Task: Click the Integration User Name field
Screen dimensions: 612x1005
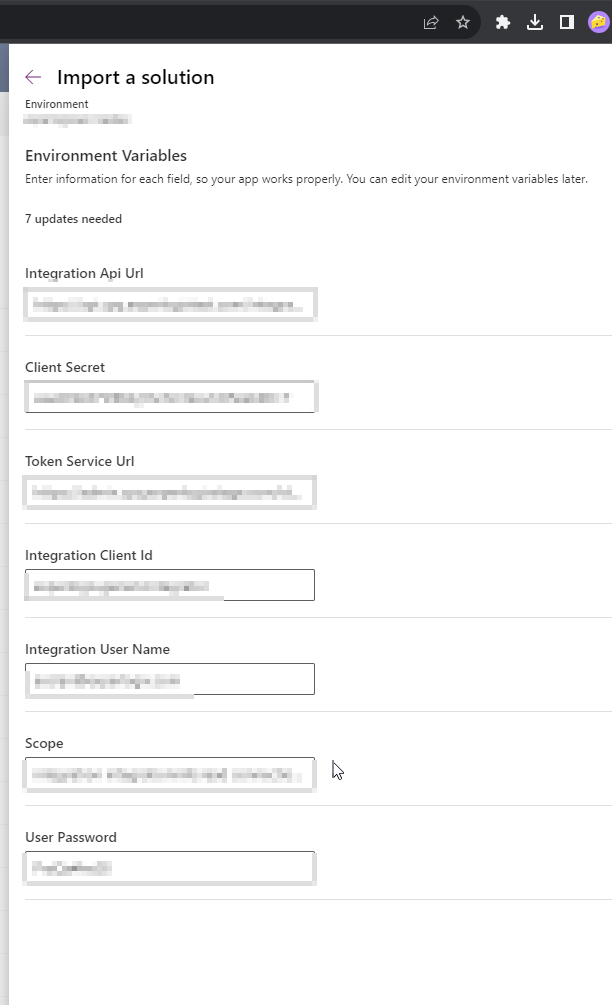Action: 170,679
